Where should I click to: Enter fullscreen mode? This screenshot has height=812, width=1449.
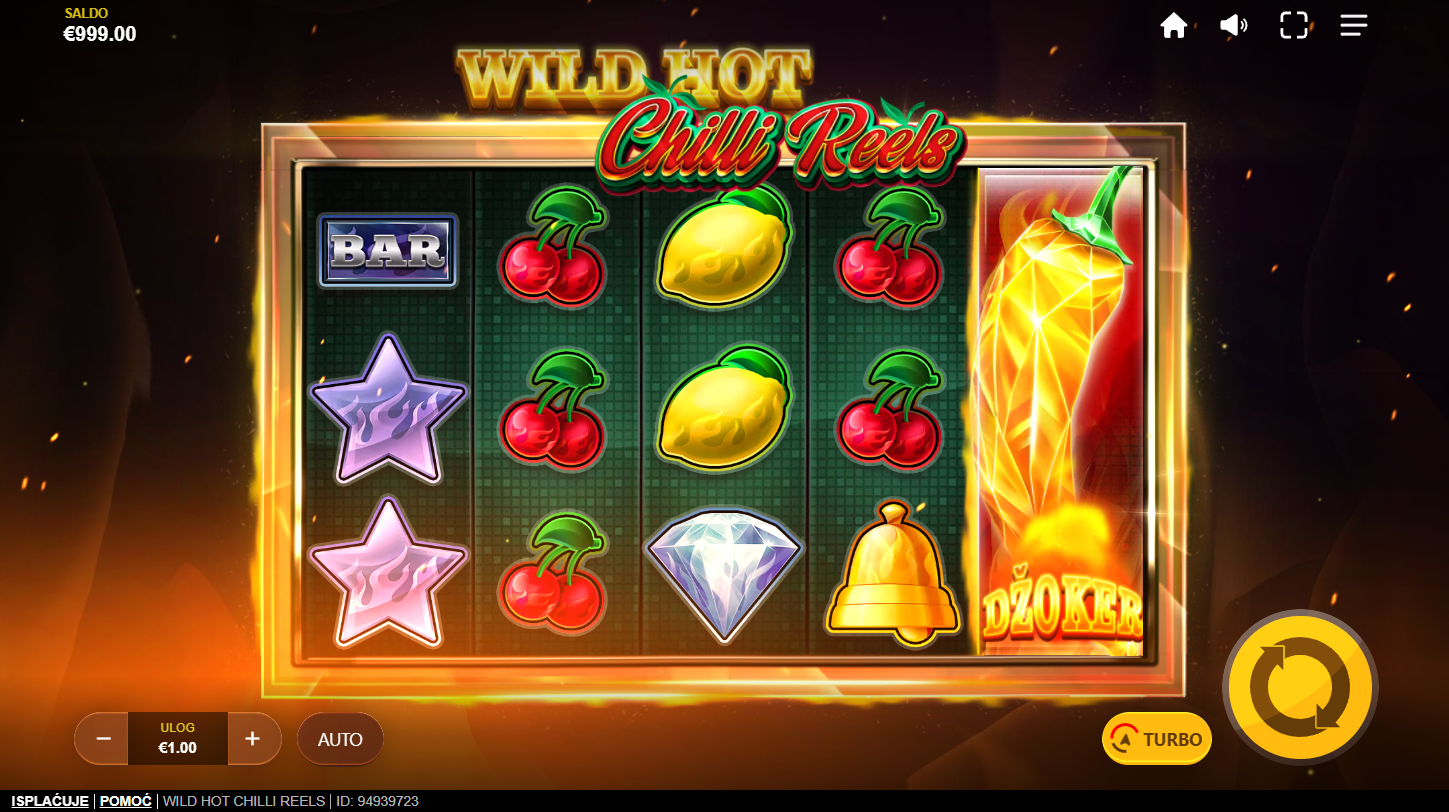(1294, 25)
